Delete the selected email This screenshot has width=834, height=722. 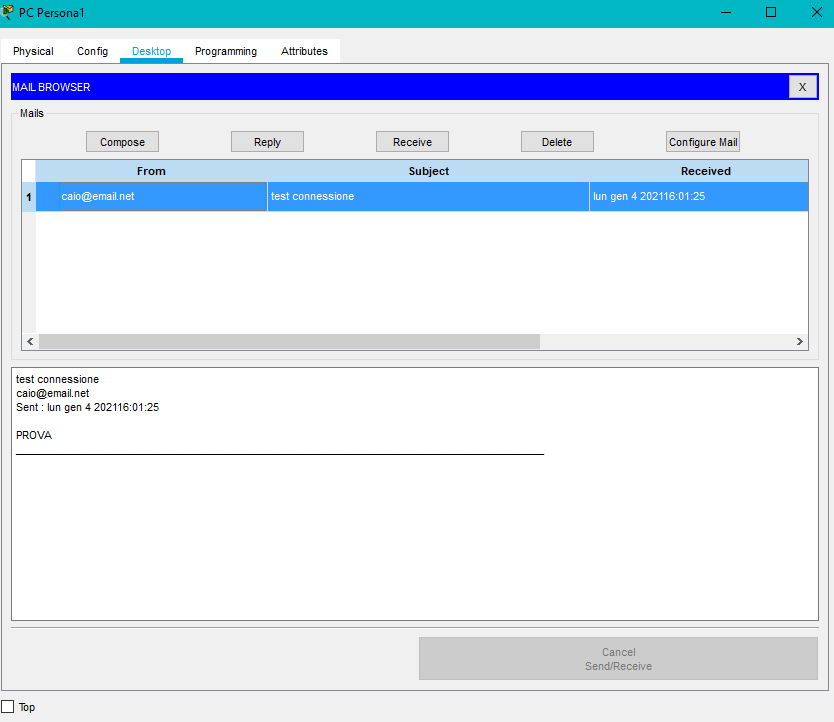[557, 142]
